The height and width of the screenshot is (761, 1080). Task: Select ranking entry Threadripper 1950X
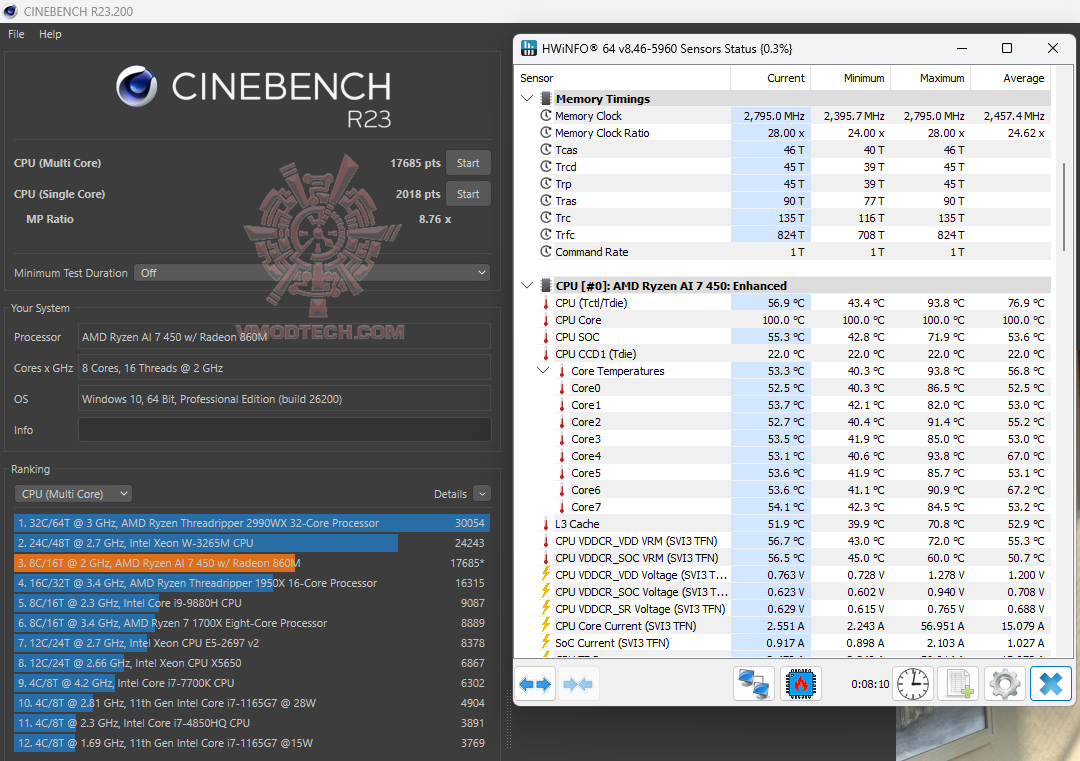(252, 583)
